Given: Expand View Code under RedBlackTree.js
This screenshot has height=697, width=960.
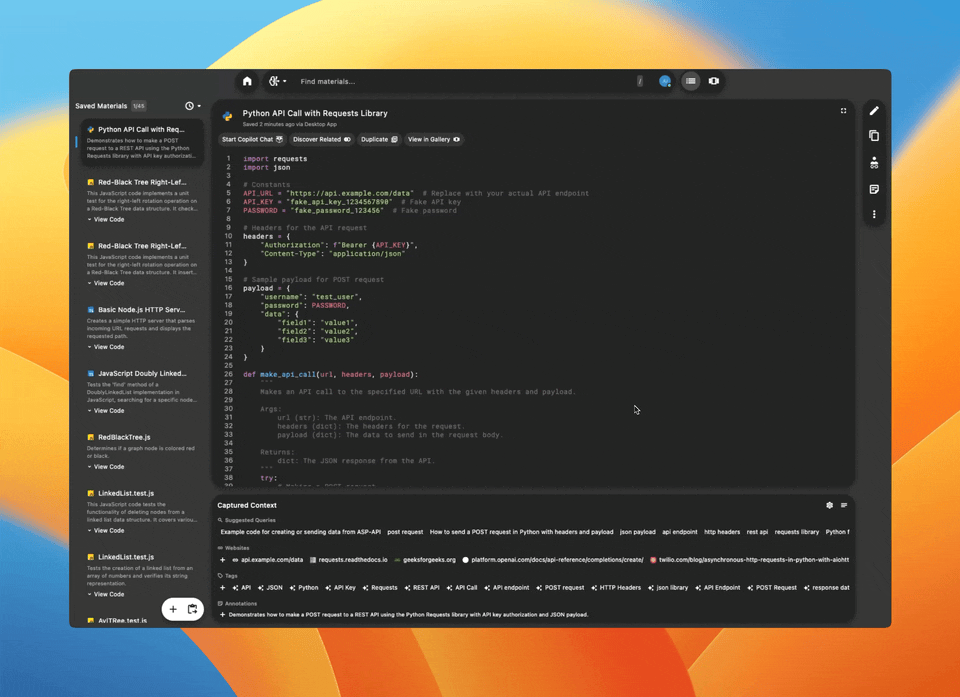Looking at the screenshot, I should pos(105,467).
